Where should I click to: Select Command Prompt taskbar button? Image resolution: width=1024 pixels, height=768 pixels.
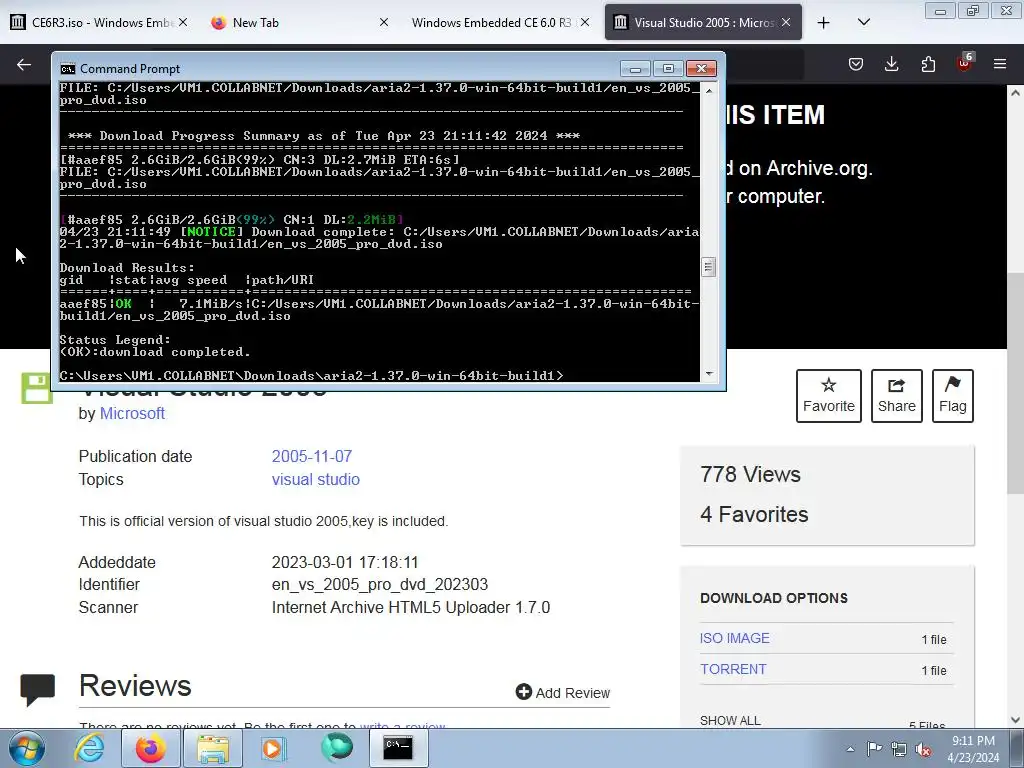click(x=398, y=748)
